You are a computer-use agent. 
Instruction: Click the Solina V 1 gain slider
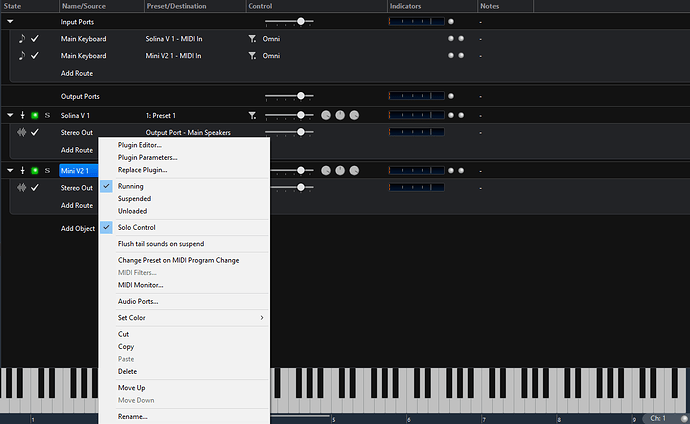click(289, 115)
